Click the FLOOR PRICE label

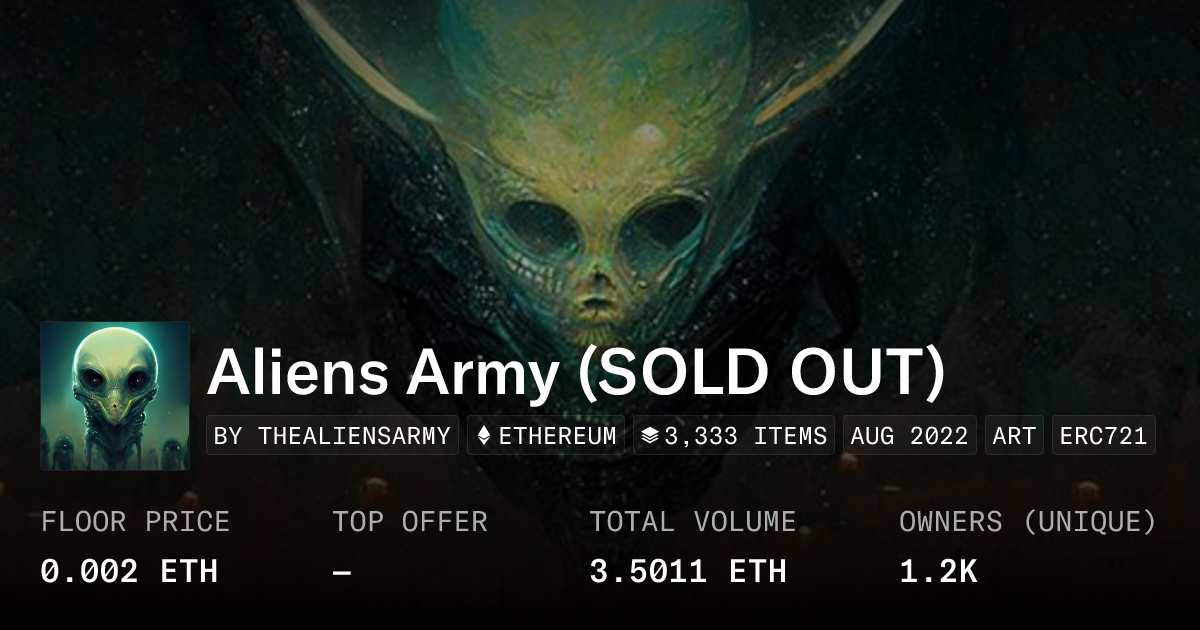coord(135,522)
